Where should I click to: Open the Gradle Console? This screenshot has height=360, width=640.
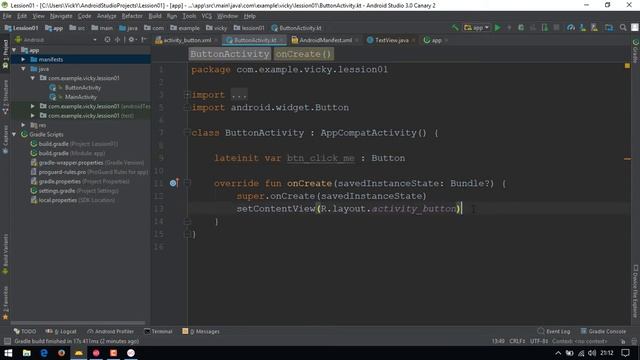603,331
